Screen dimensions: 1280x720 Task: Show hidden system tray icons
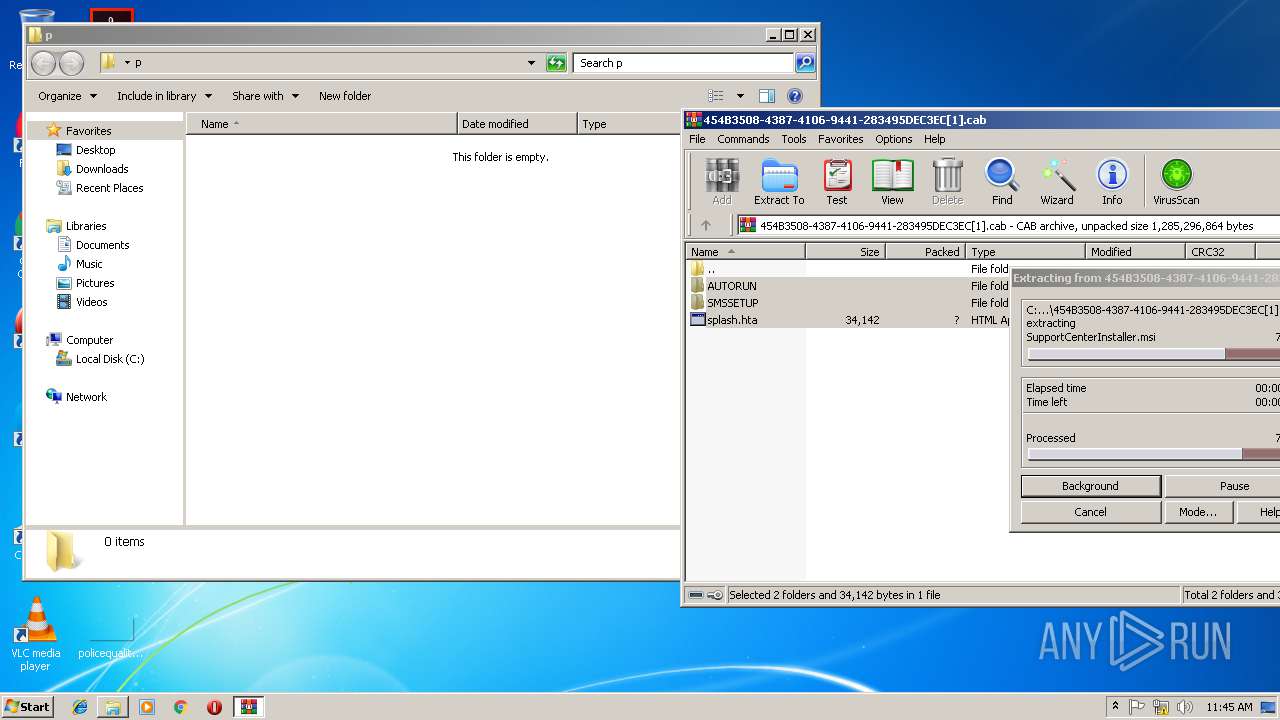point(1115,707)
